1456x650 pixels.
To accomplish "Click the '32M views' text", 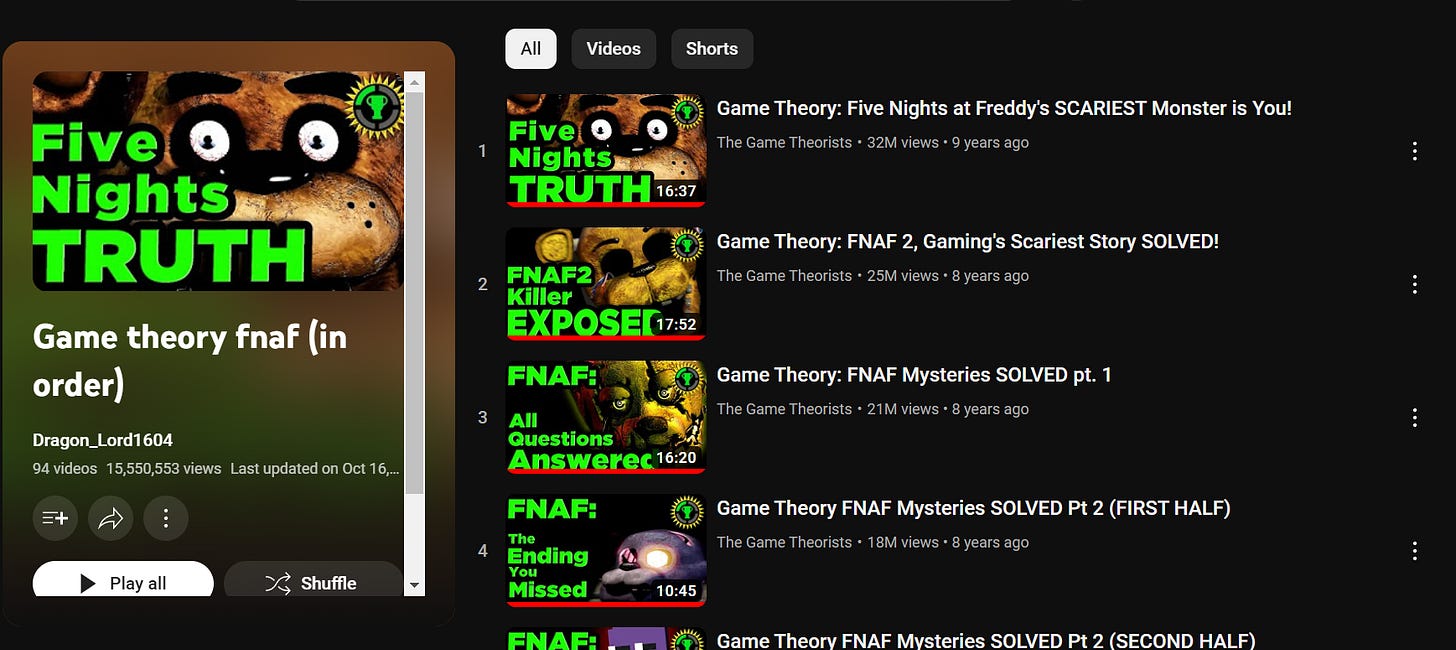I will click(x=903, y=142).
